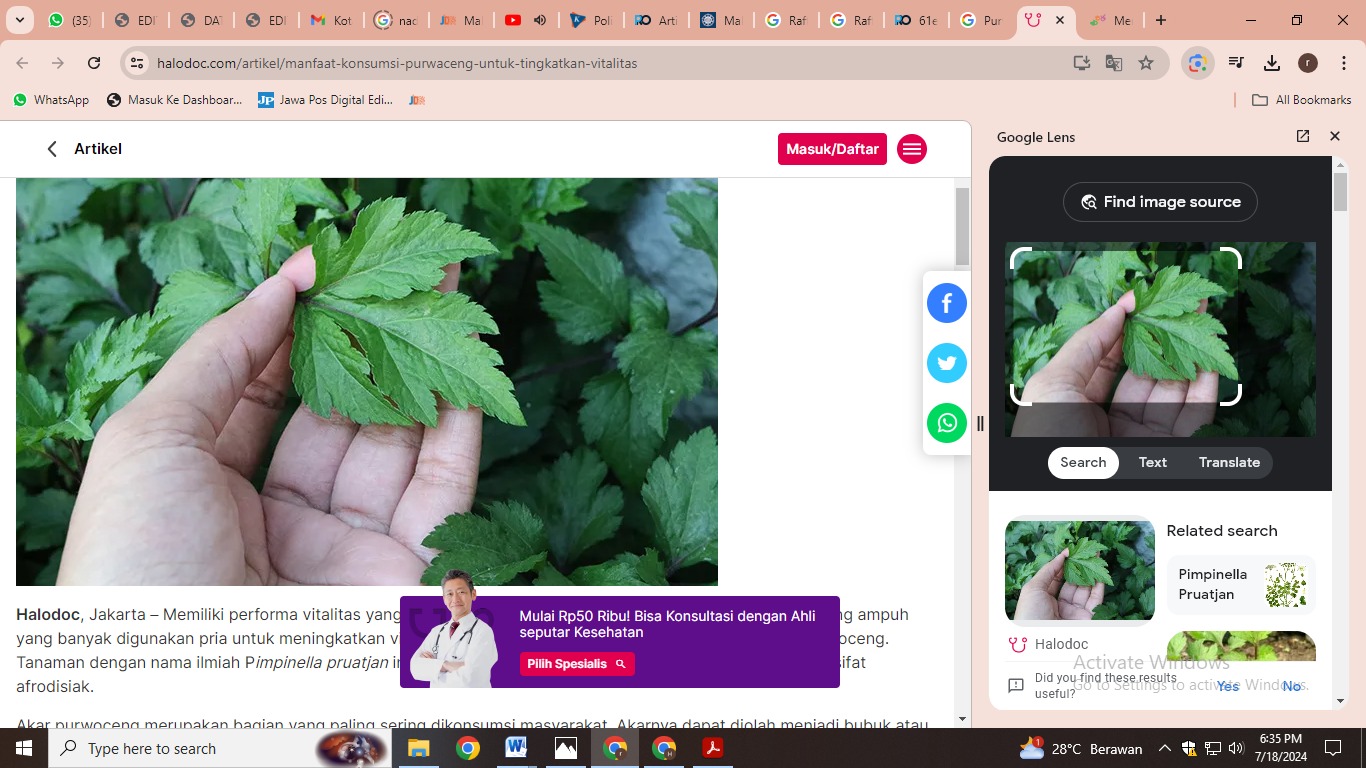Open Chrome three-dot menu

[x=1343, y=63]
